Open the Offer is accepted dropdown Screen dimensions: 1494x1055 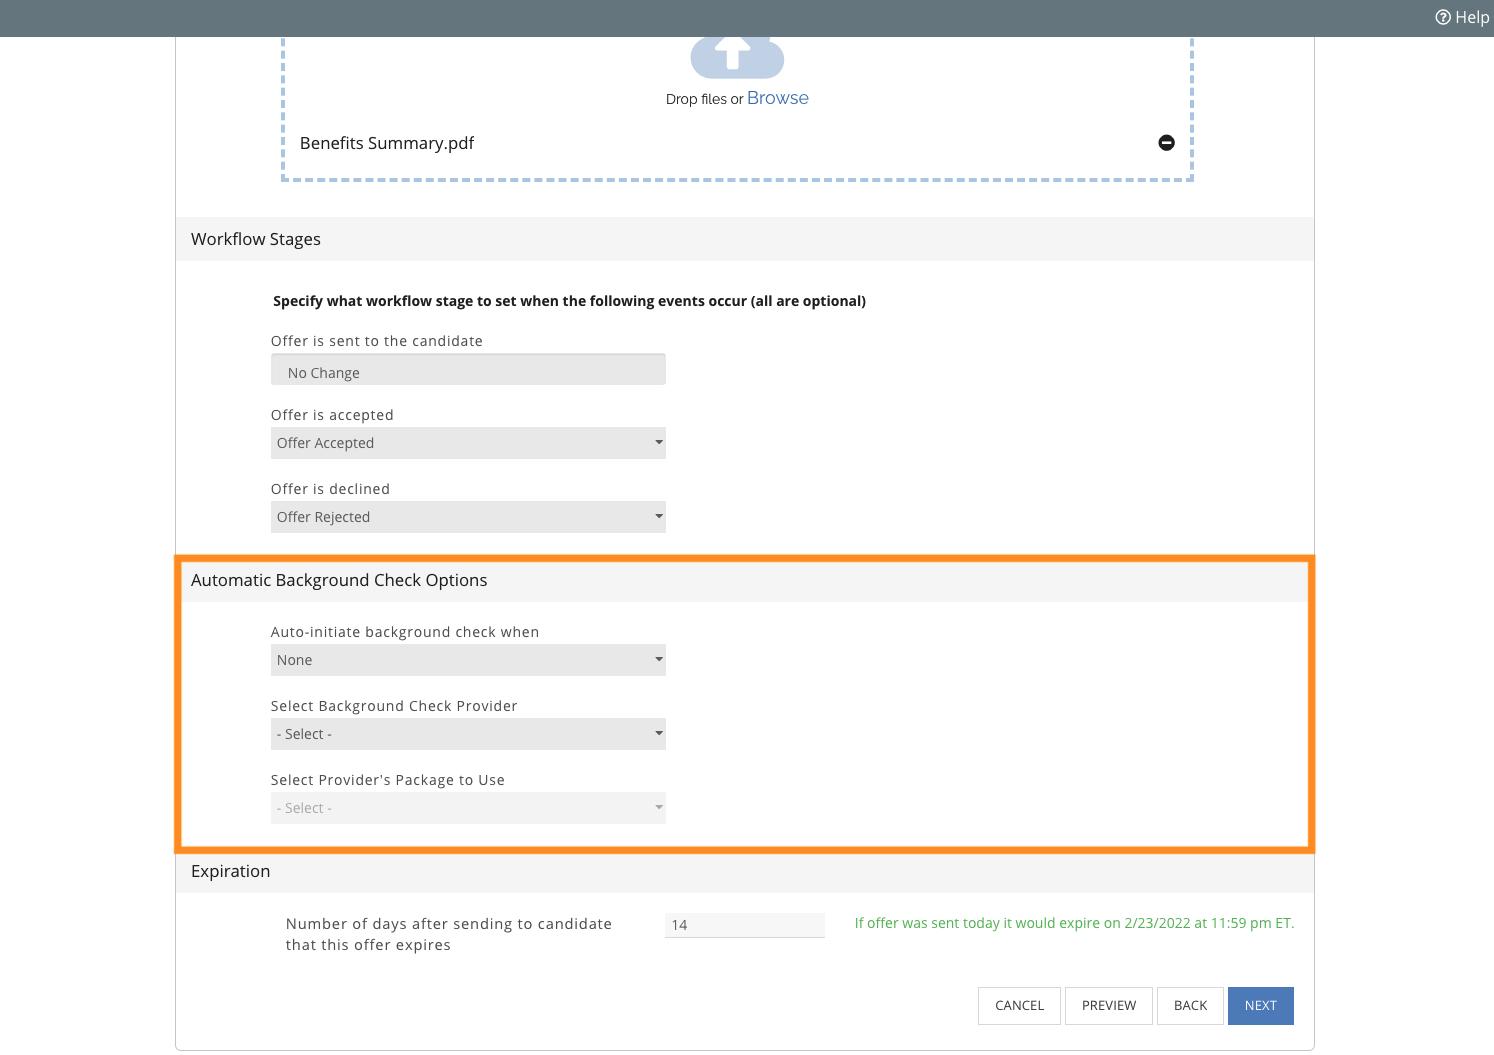click(x=468, y=443)
